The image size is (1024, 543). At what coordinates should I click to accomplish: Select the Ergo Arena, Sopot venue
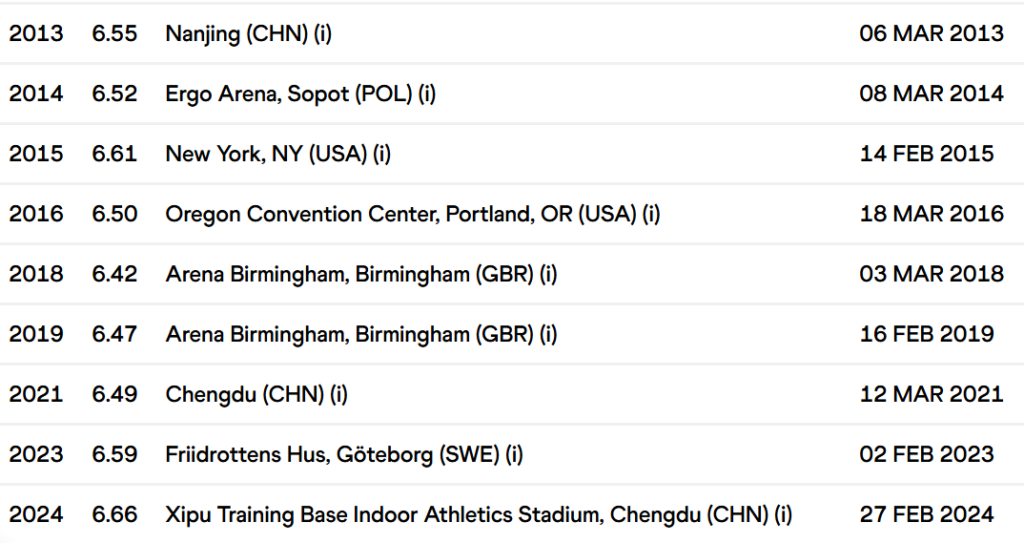coord(301,93)
